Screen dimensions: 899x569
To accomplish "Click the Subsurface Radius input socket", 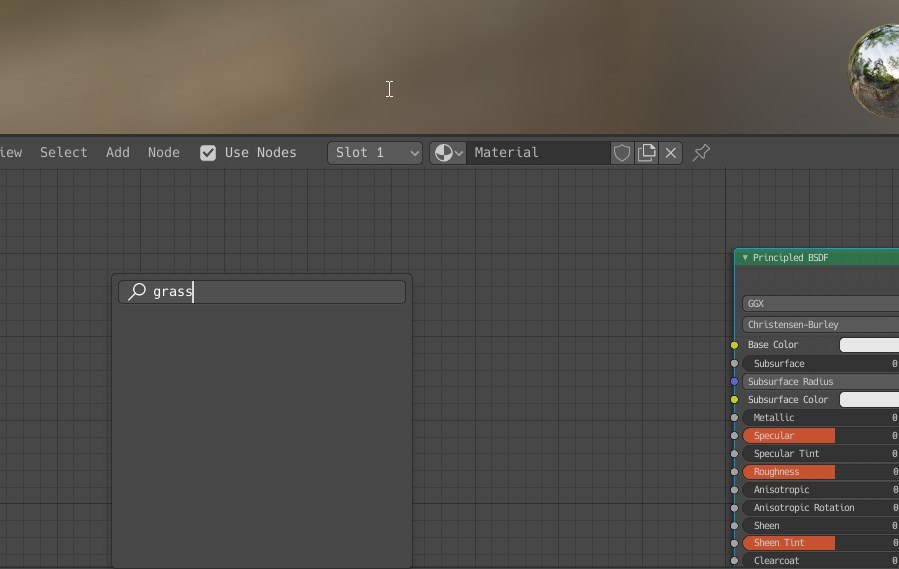I will [x=734, y=381].
